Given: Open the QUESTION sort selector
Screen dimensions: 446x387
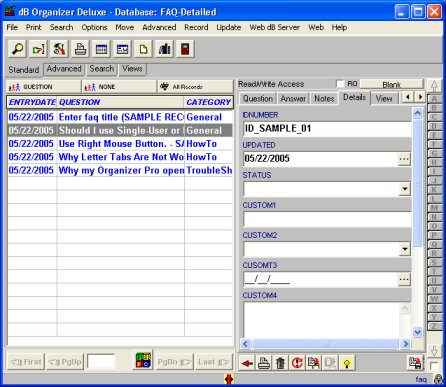Looking at the screenshot, I should (x=44, y=87).
